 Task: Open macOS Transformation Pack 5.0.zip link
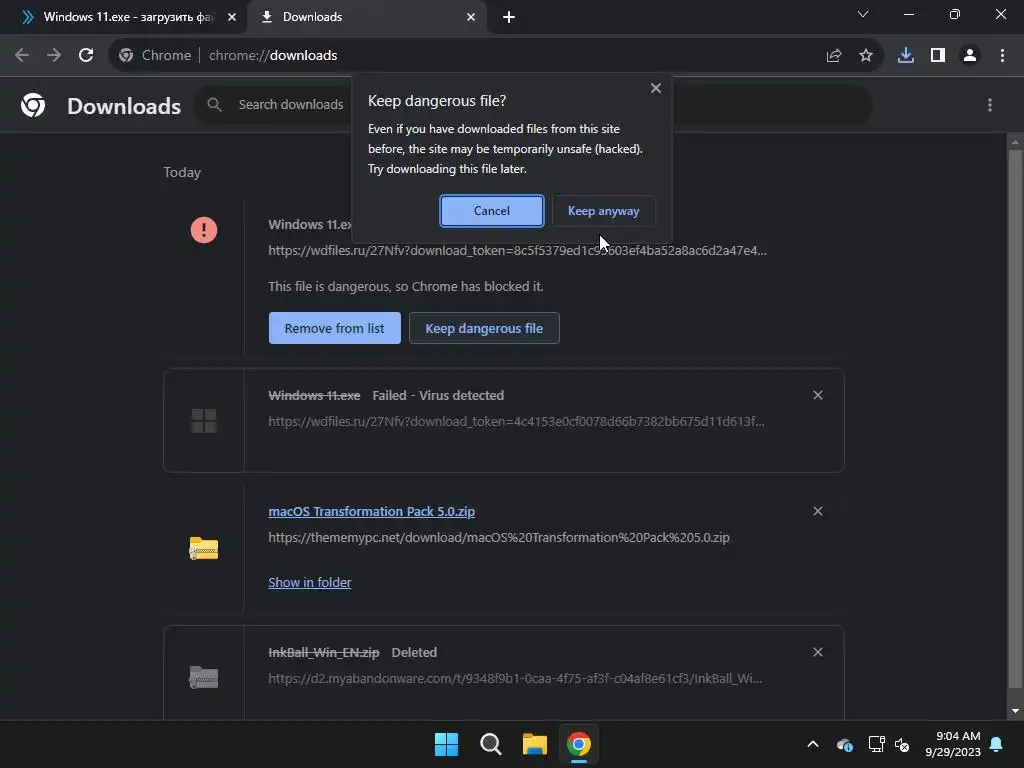coord(372,511)
